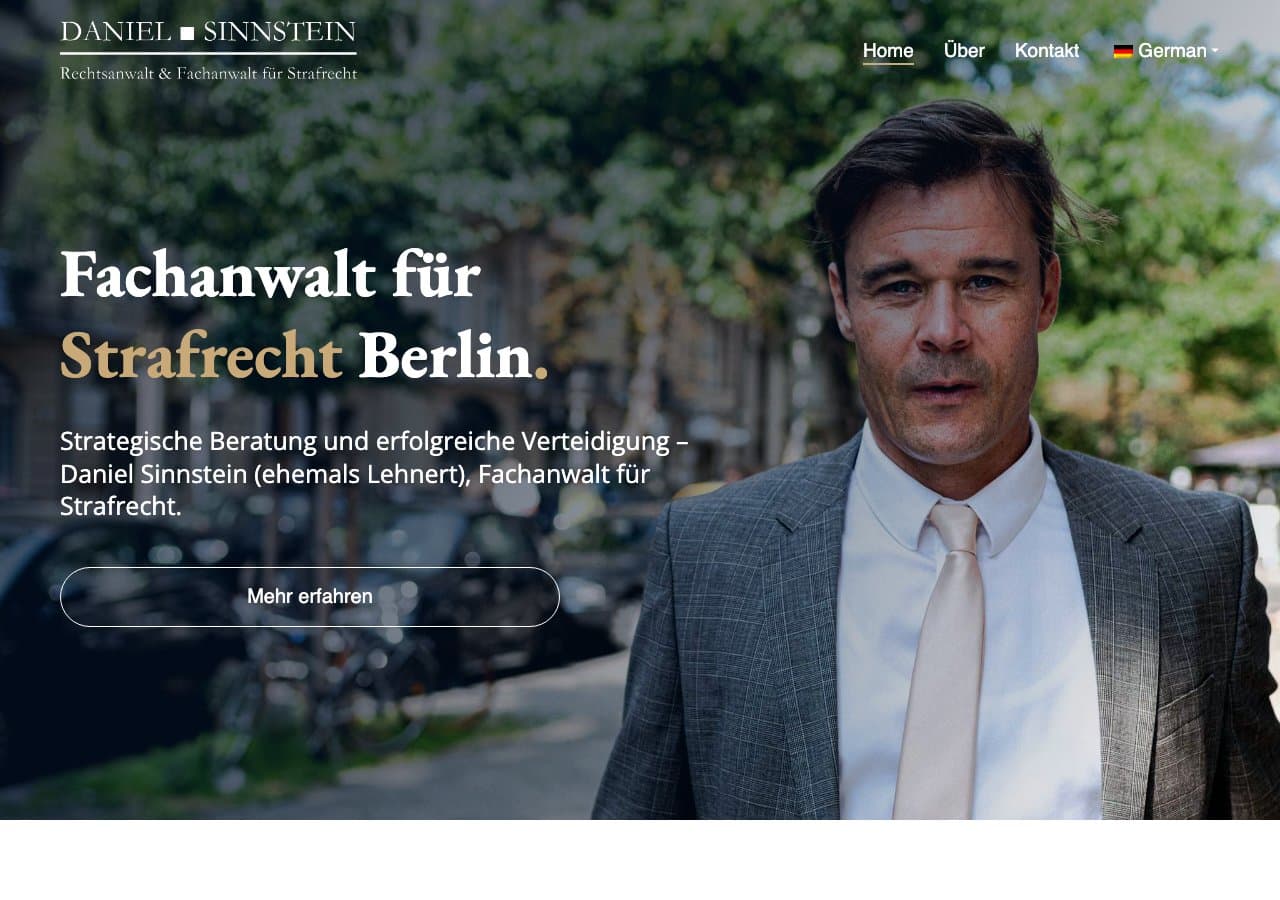Click the word SINNSTEIN in the logo
1280x900 pixels.
pos(280,32)
